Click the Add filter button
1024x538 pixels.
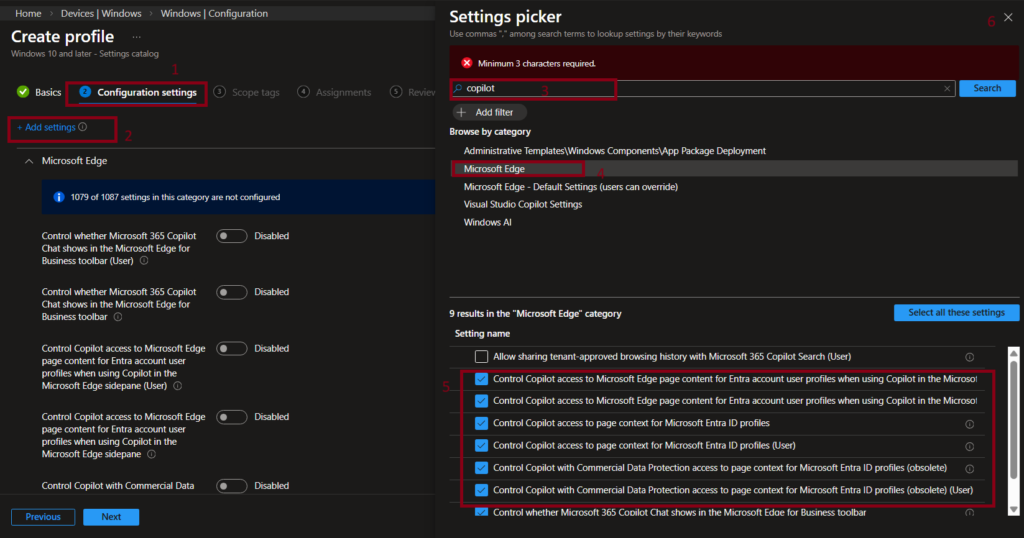point(488,112)
